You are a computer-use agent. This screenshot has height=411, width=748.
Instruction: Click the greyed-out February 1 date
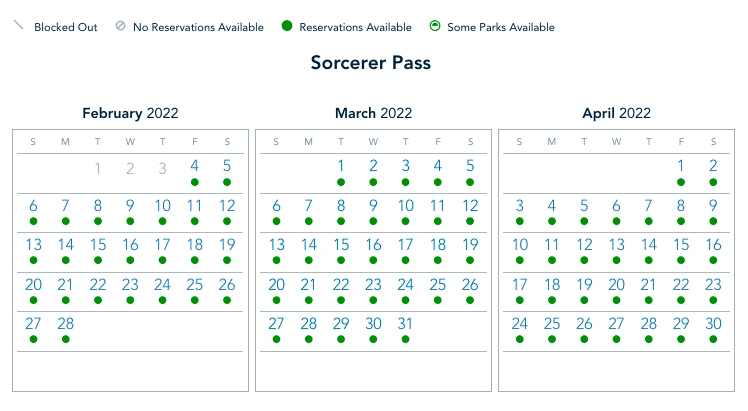point(97,168)
